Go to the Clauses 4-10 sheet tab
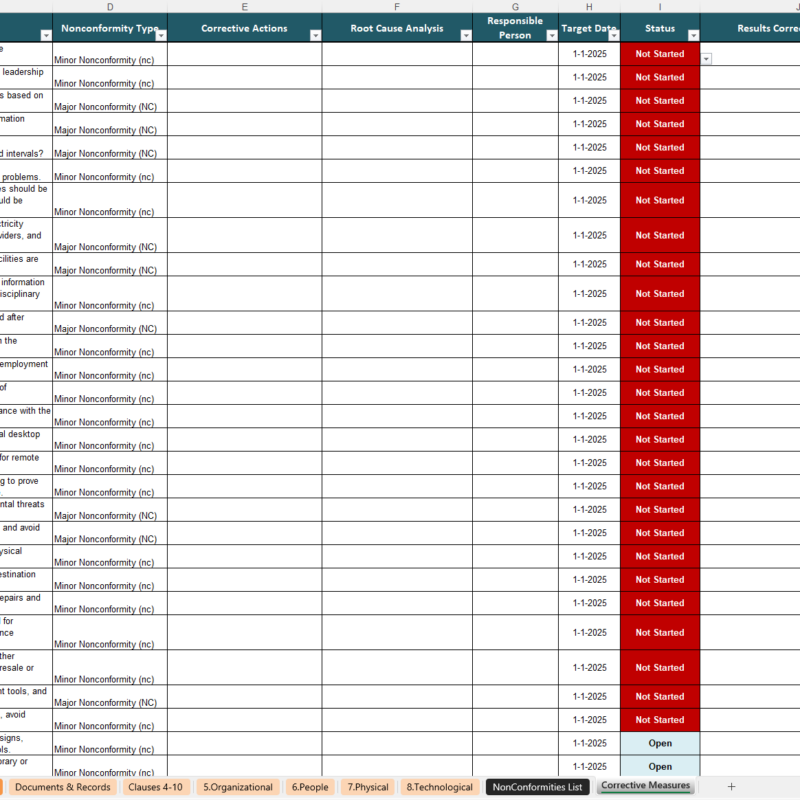 [x=155, y=787]
